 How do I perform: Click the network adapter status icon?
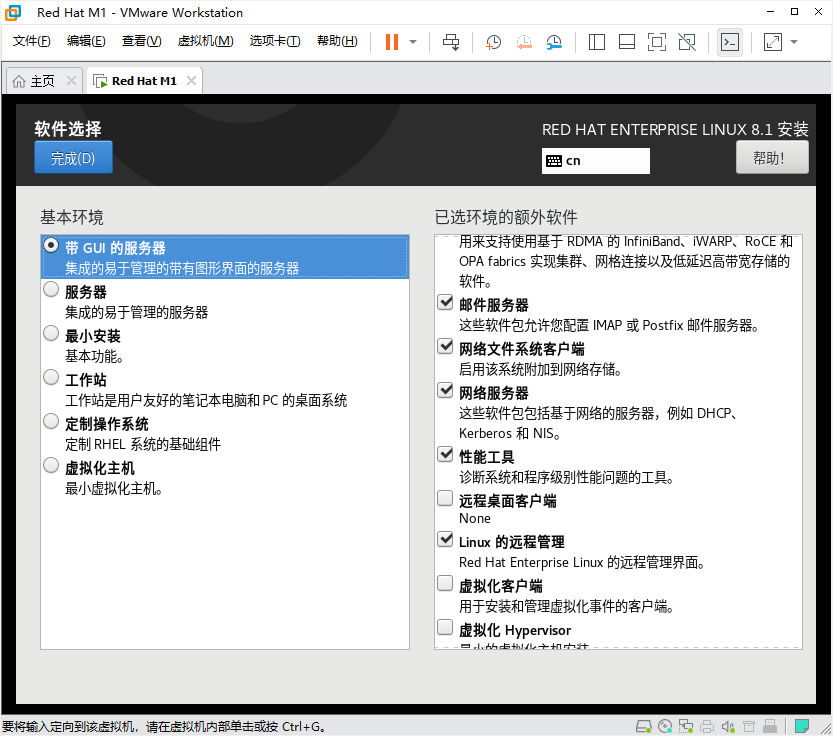686,726
